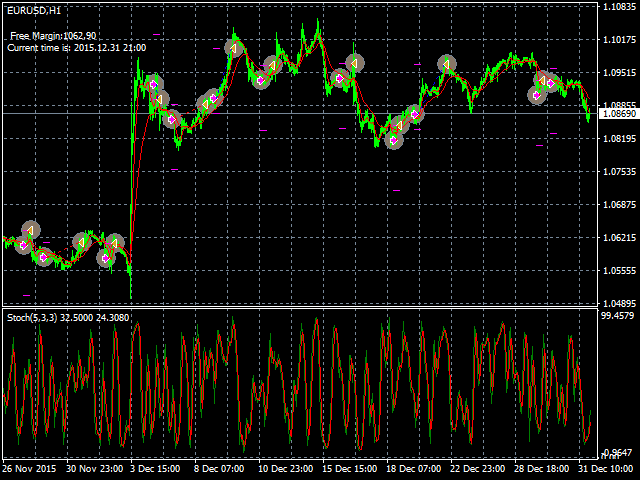Select the 10 Dec 23:00 time axis label
The width and height of the screenshot is (640, 480).
(285, 469)
